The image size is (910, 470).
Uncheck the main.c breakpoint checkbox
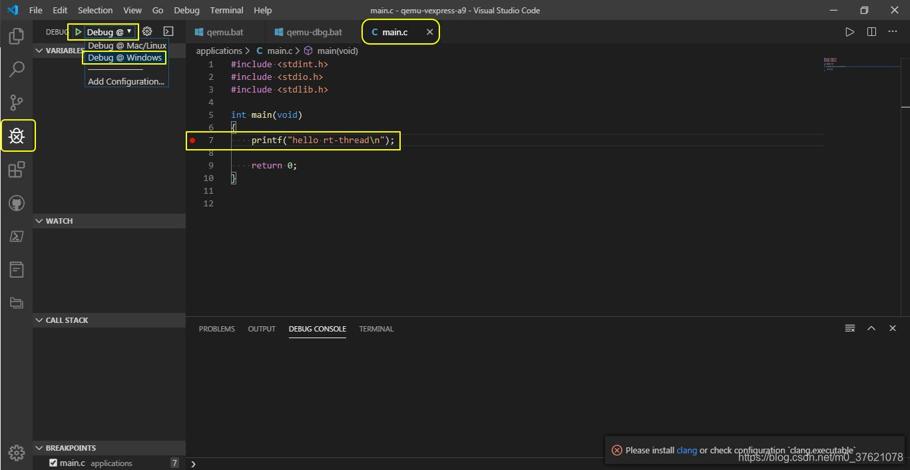tap(53, 463)
